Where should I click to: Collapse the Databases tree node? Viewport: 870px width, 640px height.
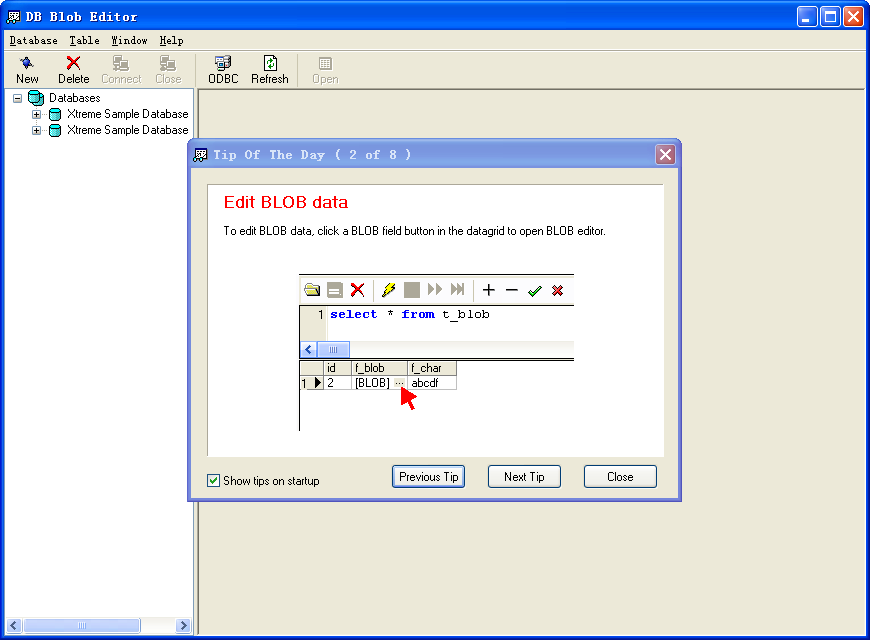pos(18,98)
